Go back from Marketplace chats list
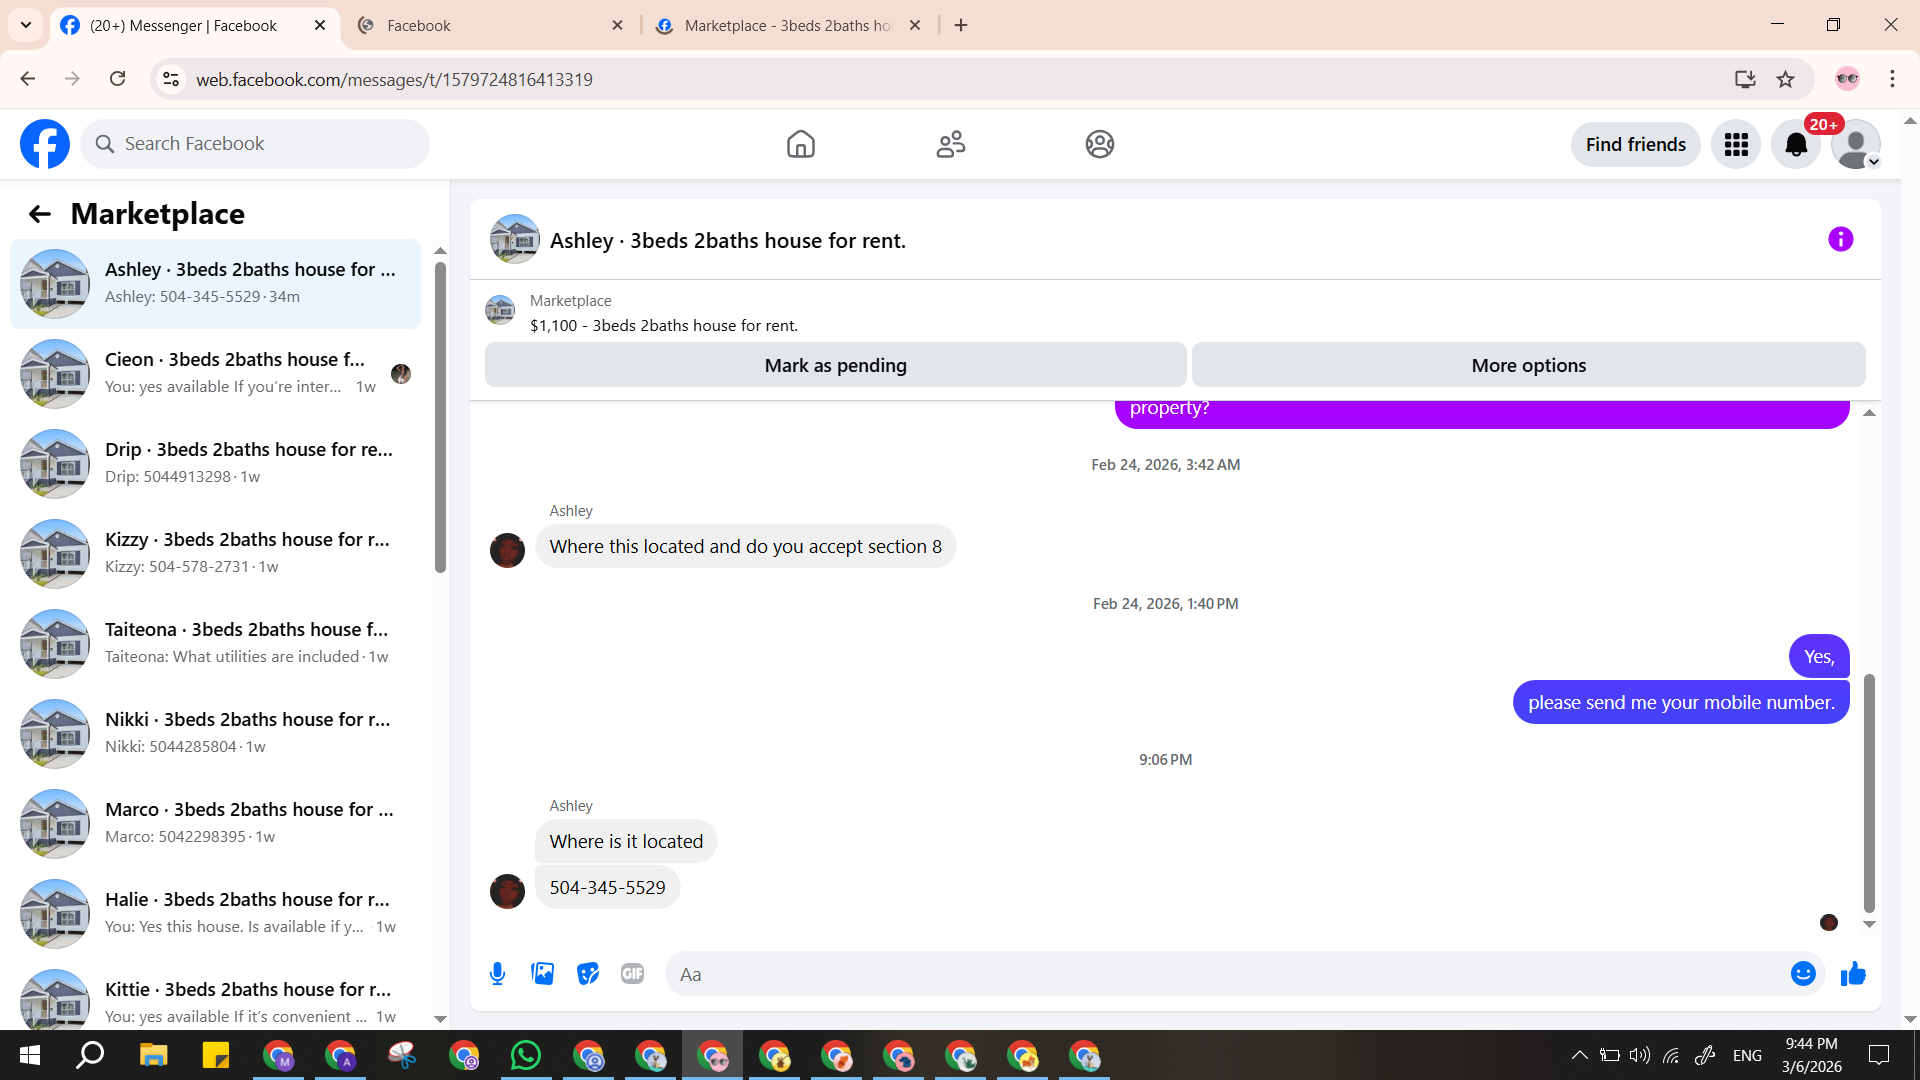This screenshot has width=1920, height=1080. 39,214
